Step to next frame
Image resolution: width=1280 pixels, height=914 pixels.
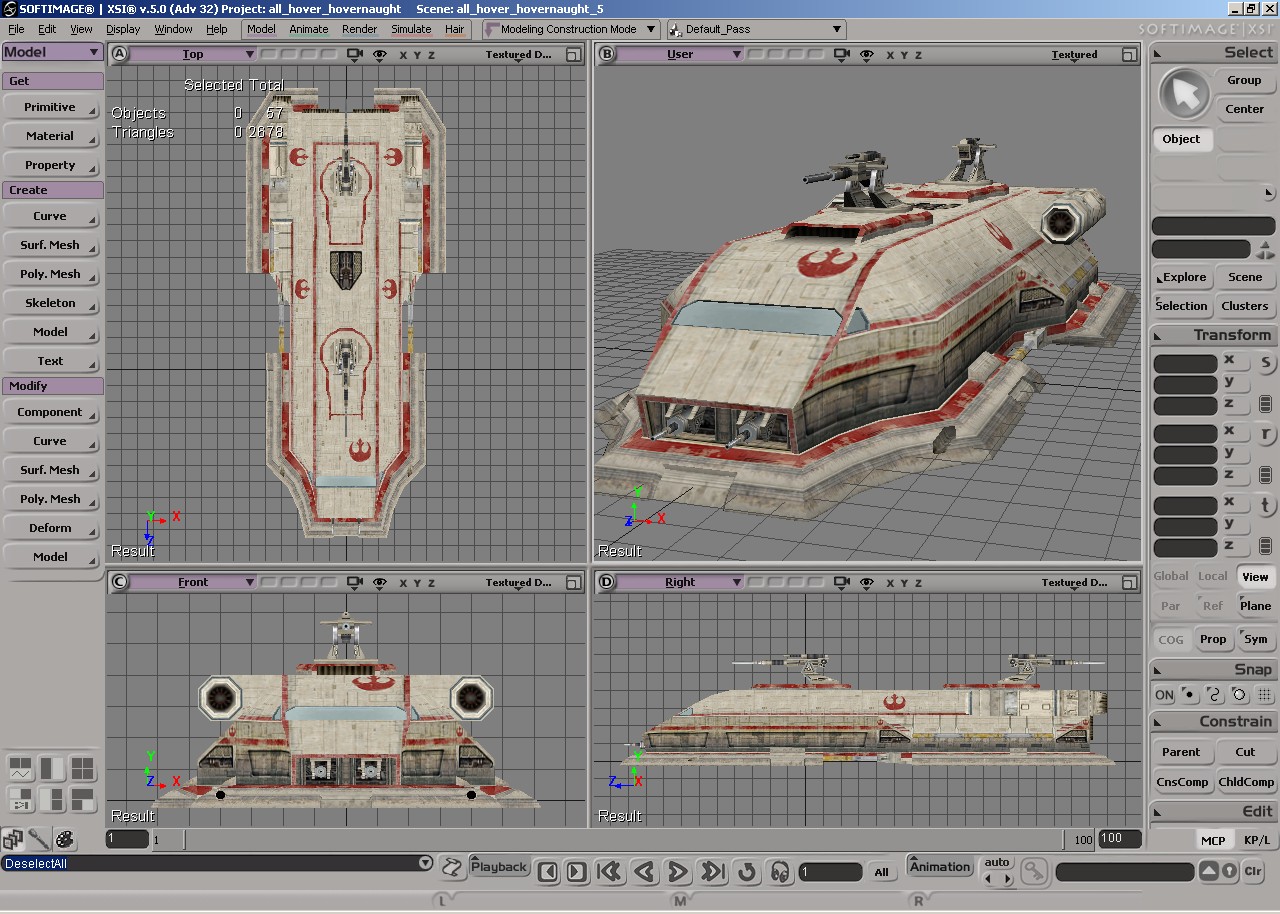(x=577, y=872)
